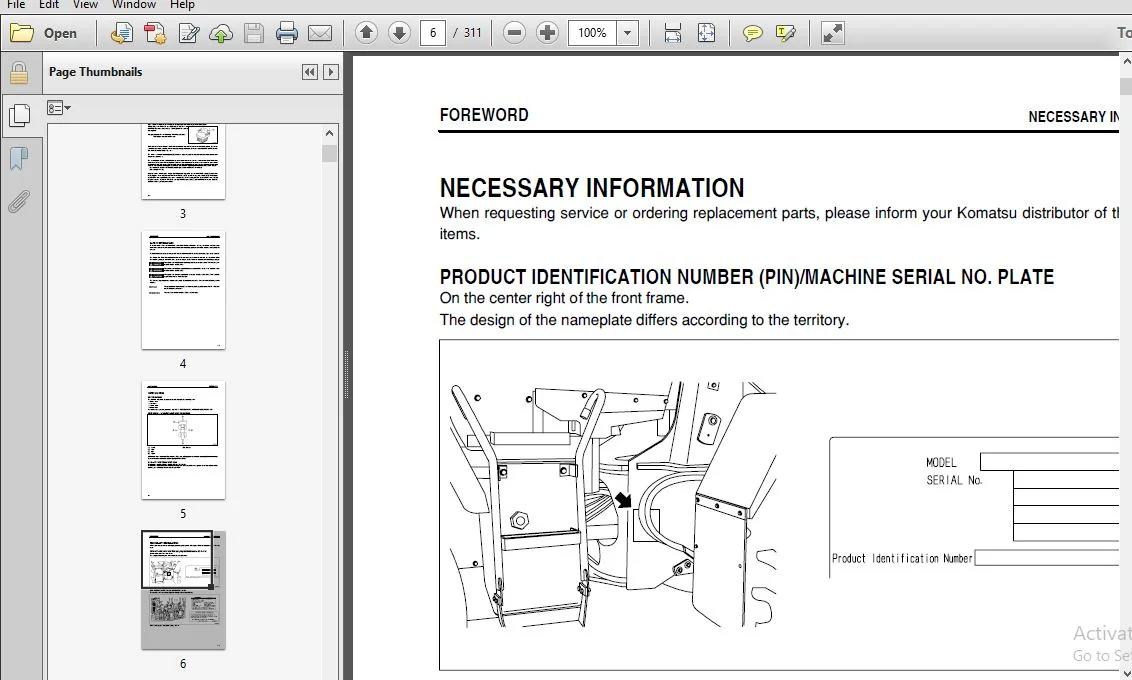Go to next page using down arrow
Screen dimensions: 1132x680
[399, 32]
